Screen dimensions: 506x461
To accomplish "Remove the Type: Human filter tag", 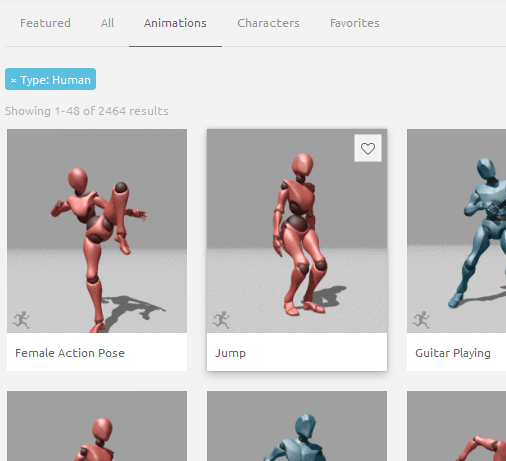I will click(14, 80).
